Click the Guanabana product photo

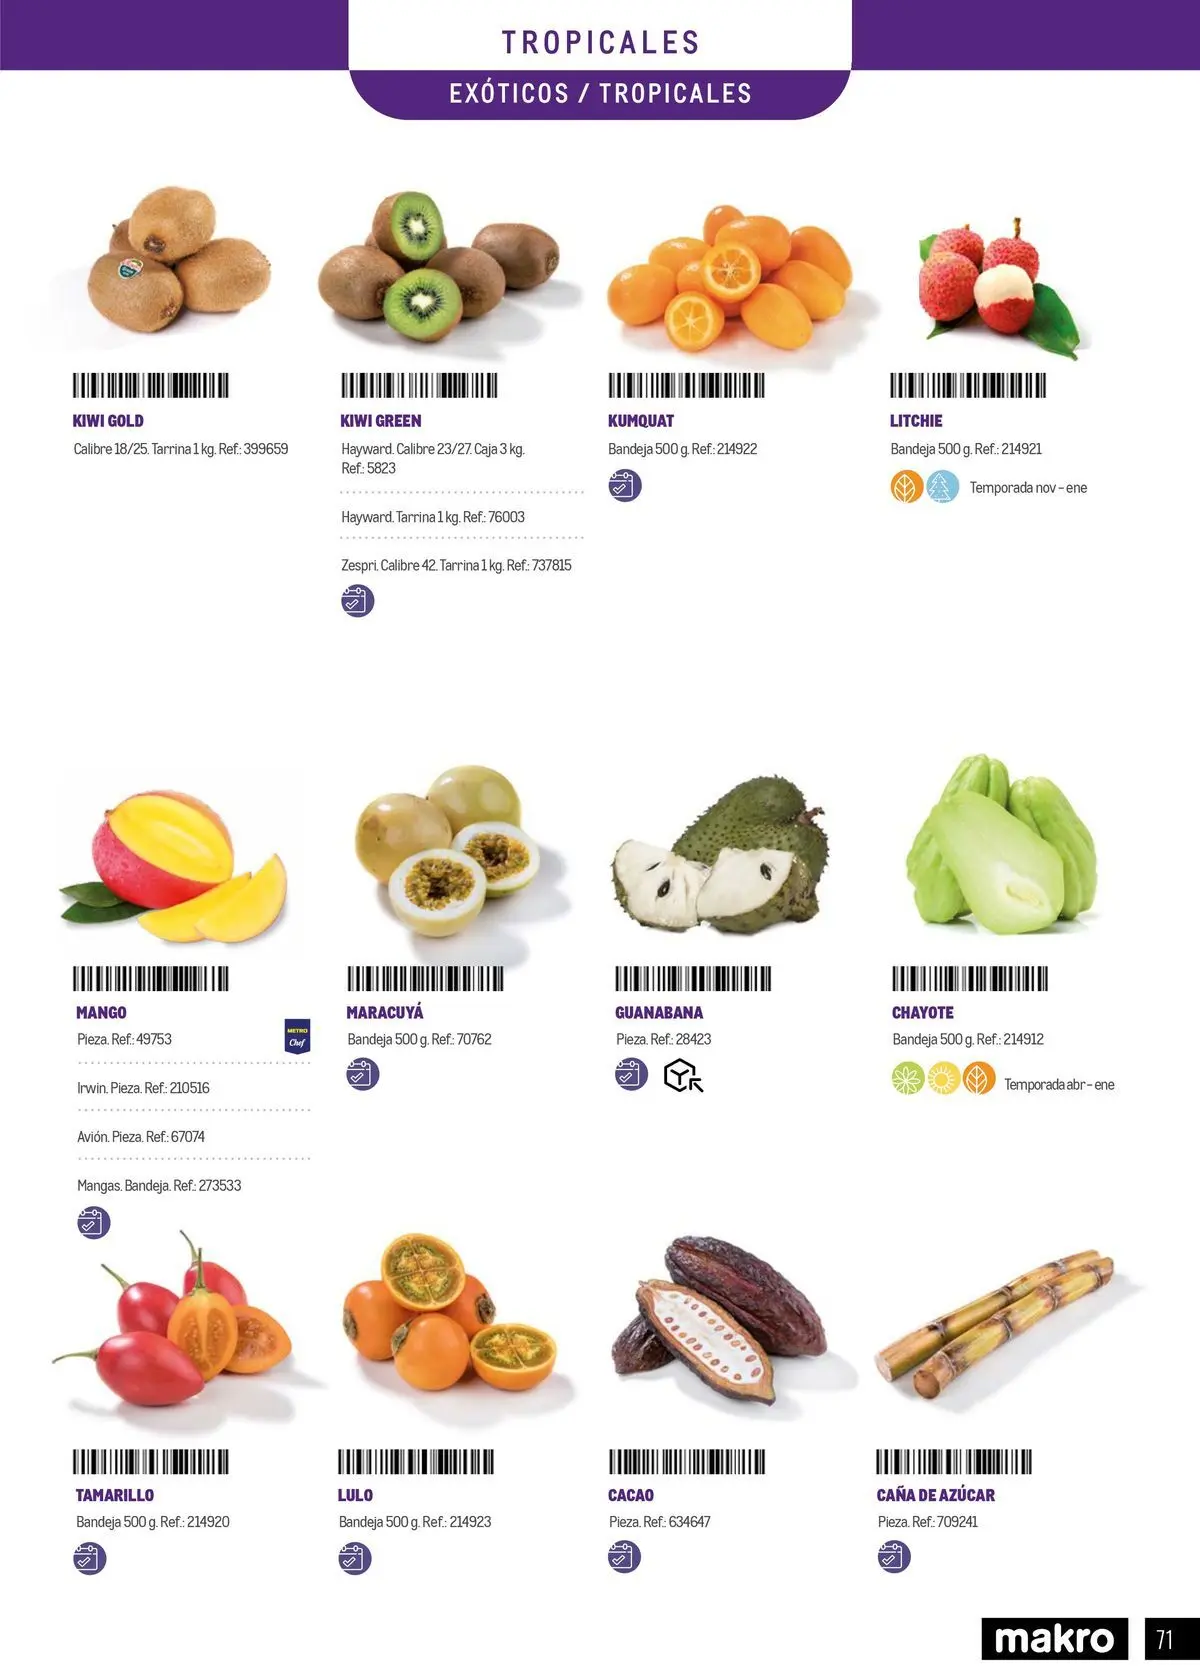click(721, 854)
